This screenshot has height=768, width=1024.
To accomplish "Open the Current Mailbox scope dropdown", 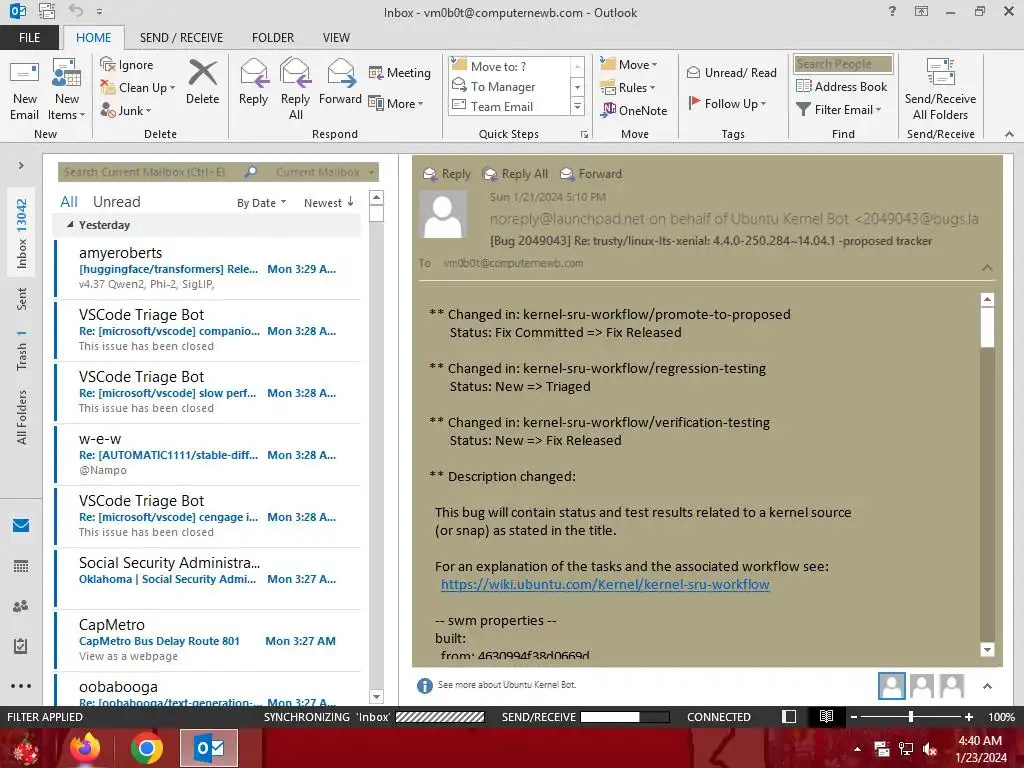I will click(x=324, y=172).
